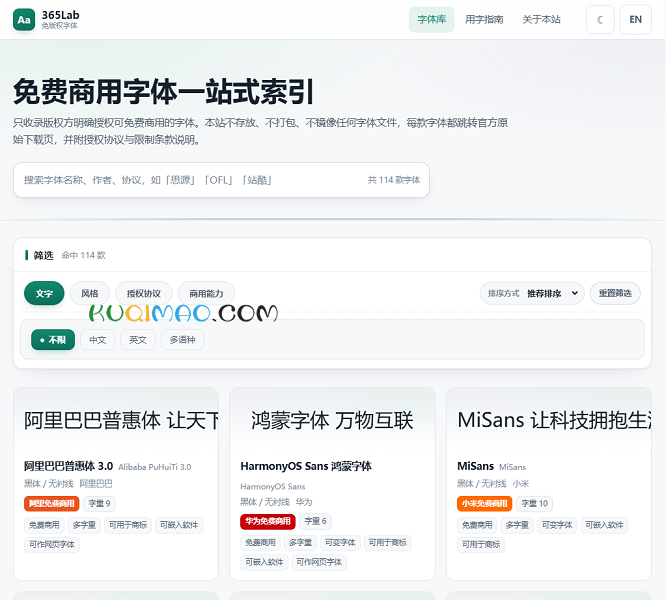The image size is (666, 600).
Task: Click 可作网页字体 tag on the HarmonyOS card
Action: [319, 562]
